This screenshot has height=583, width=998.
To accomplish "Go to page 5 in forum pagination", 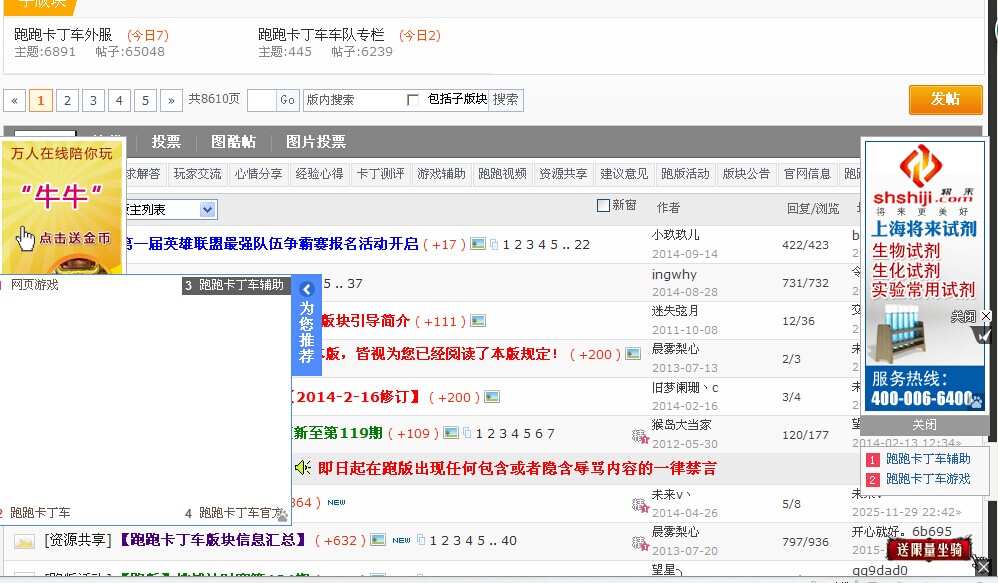I will coord(145,100).
